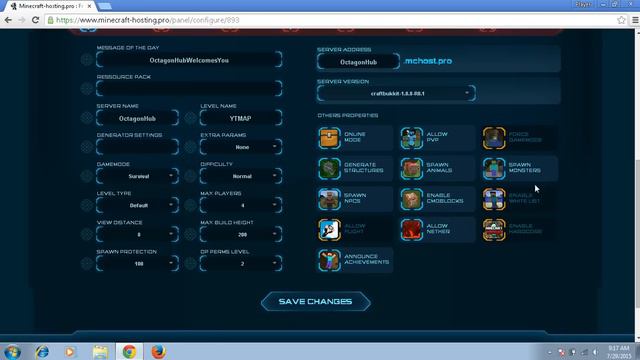This screenshot has height=360, width=640.
Task: Toggle the Online Mode chest icon
Action: [x=329, y=138]
